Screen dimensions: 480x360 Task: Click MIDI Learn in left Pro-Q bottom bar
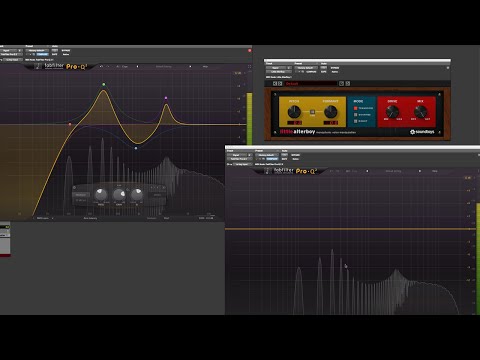[43, 218]
